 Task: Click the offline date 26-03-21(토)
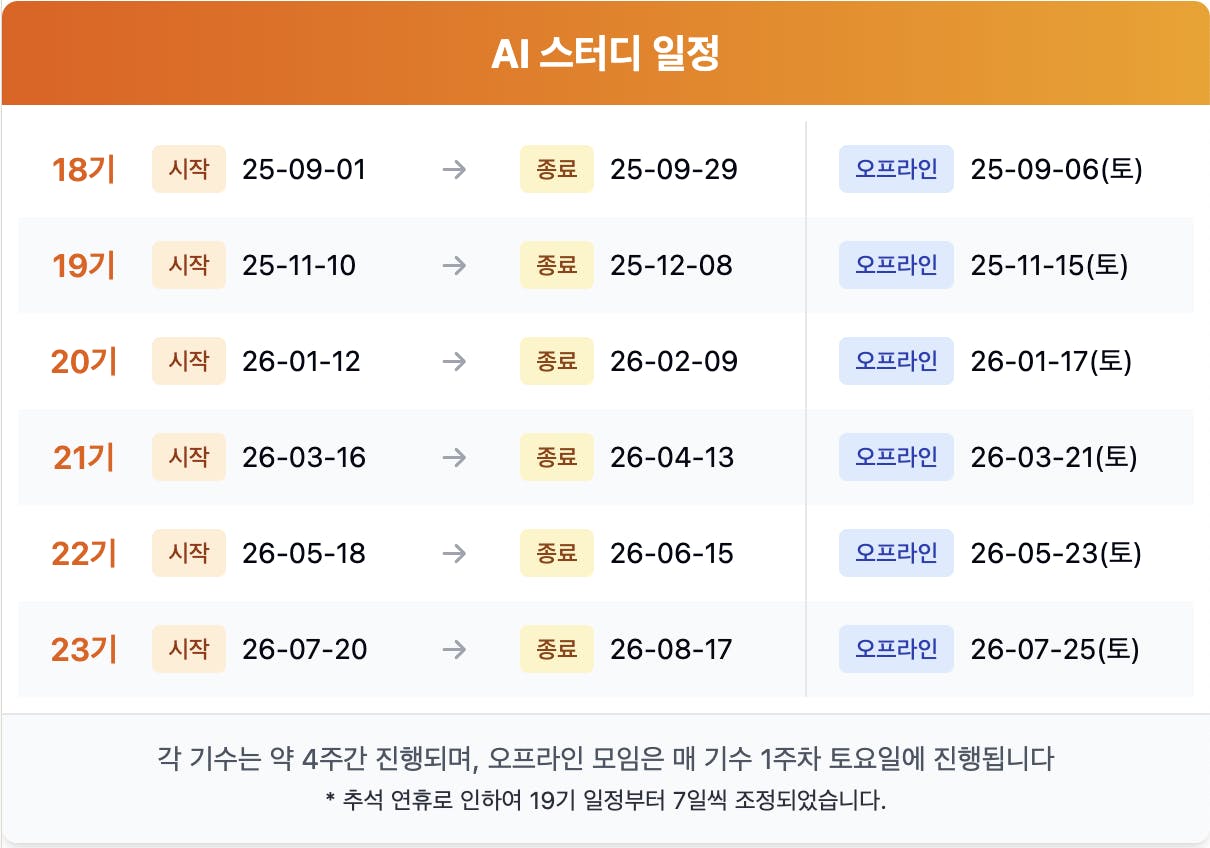tap(1054, 458)
